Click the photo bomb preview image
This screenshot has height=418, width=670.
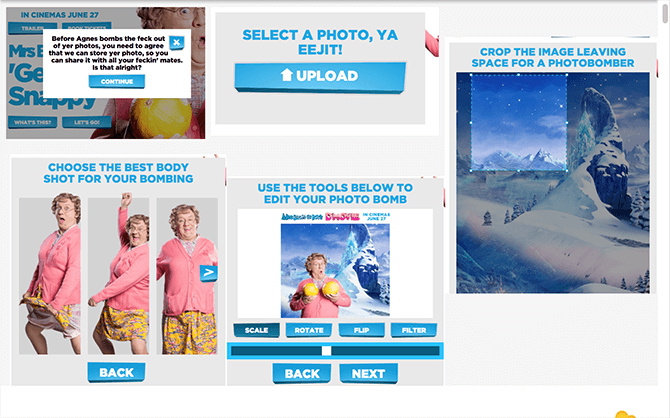tap(335, 271)
